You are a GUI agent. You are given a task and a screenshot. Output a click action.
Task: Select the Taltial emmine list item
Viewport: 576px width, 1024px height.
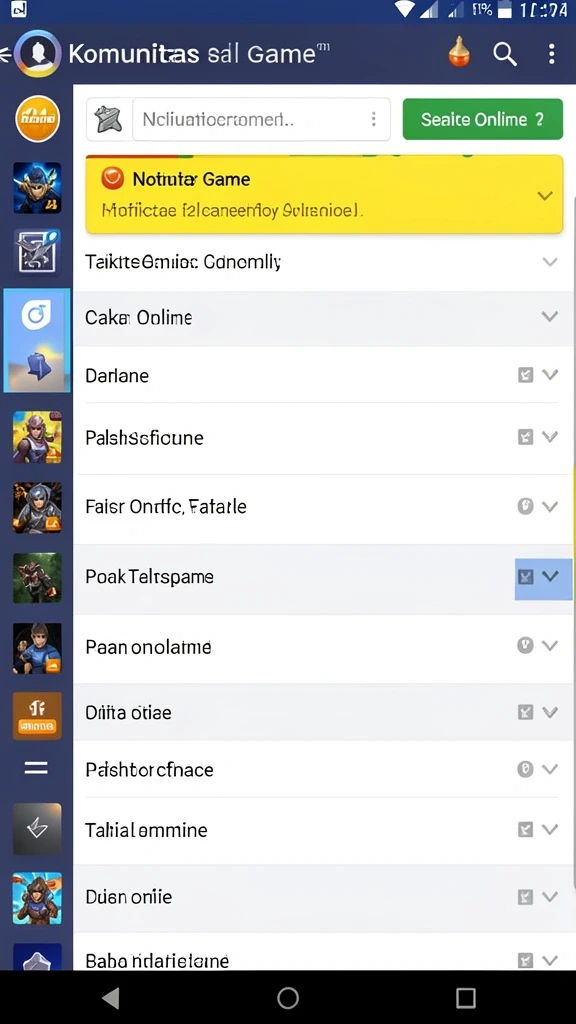tap(323, 830)
